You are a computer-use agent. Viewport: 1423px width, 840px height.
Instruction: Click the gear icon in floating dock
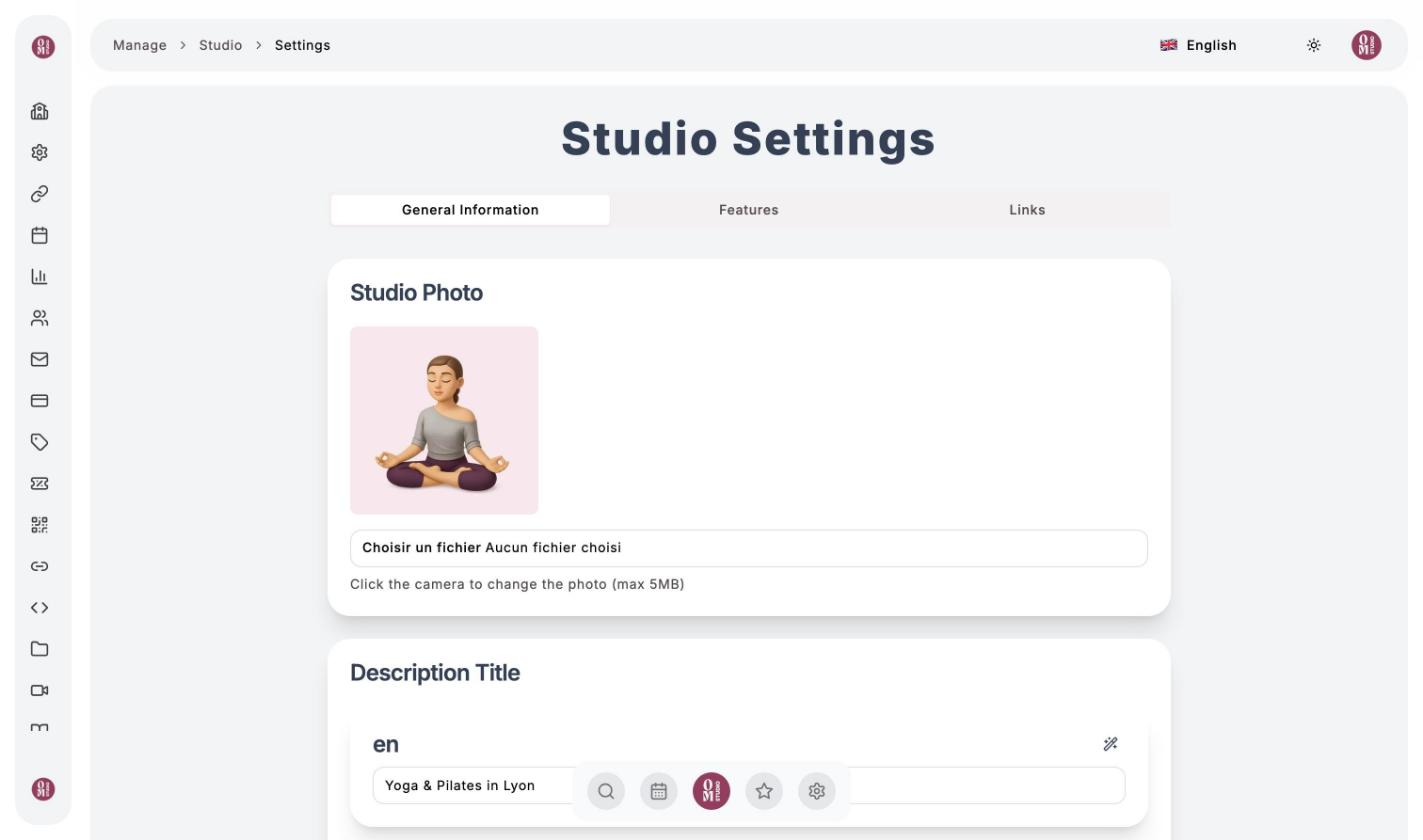point(817,791)
